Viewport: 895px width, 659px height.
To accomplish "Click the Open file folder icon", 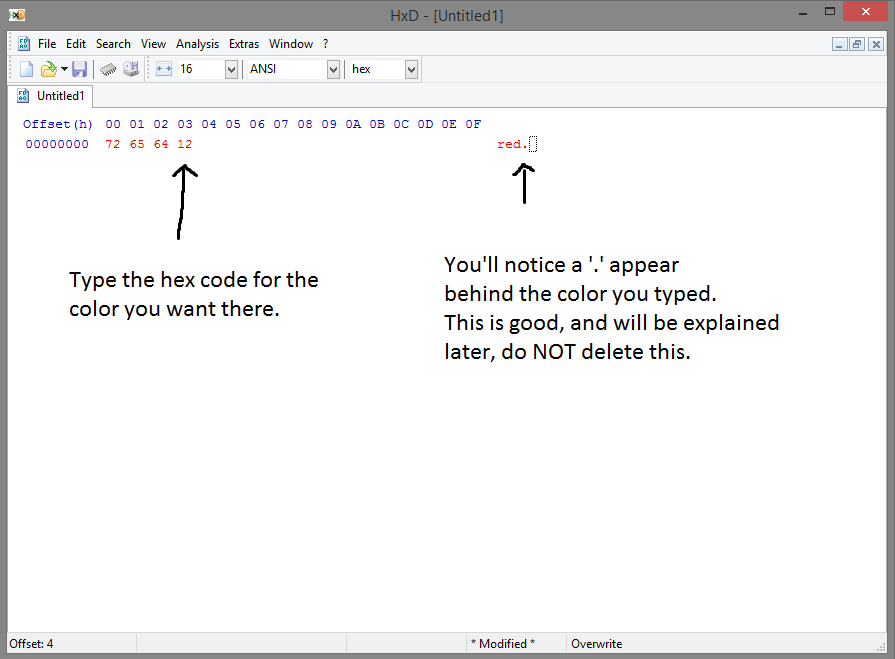I will [x=47, y=69].
